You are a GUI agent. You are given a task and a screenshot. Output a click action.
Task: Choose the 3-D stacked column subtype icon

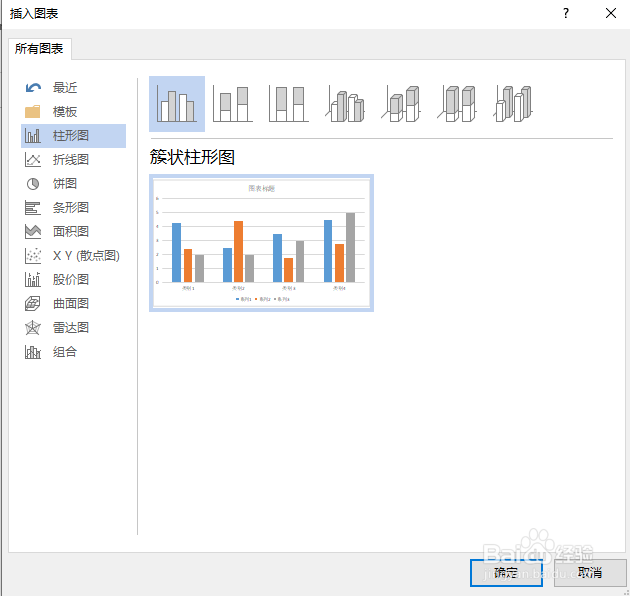401,104
